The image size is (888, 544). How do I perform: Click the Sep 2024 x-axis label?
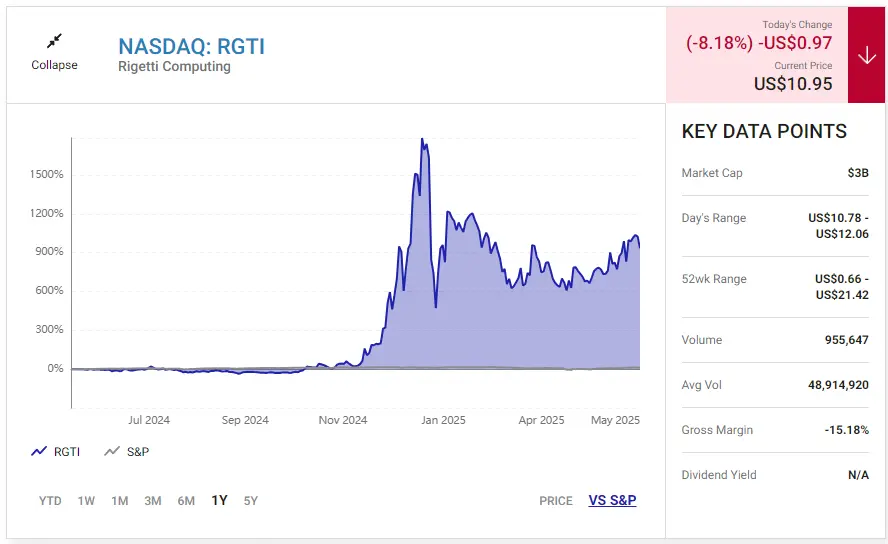click(x=245, y=420)
